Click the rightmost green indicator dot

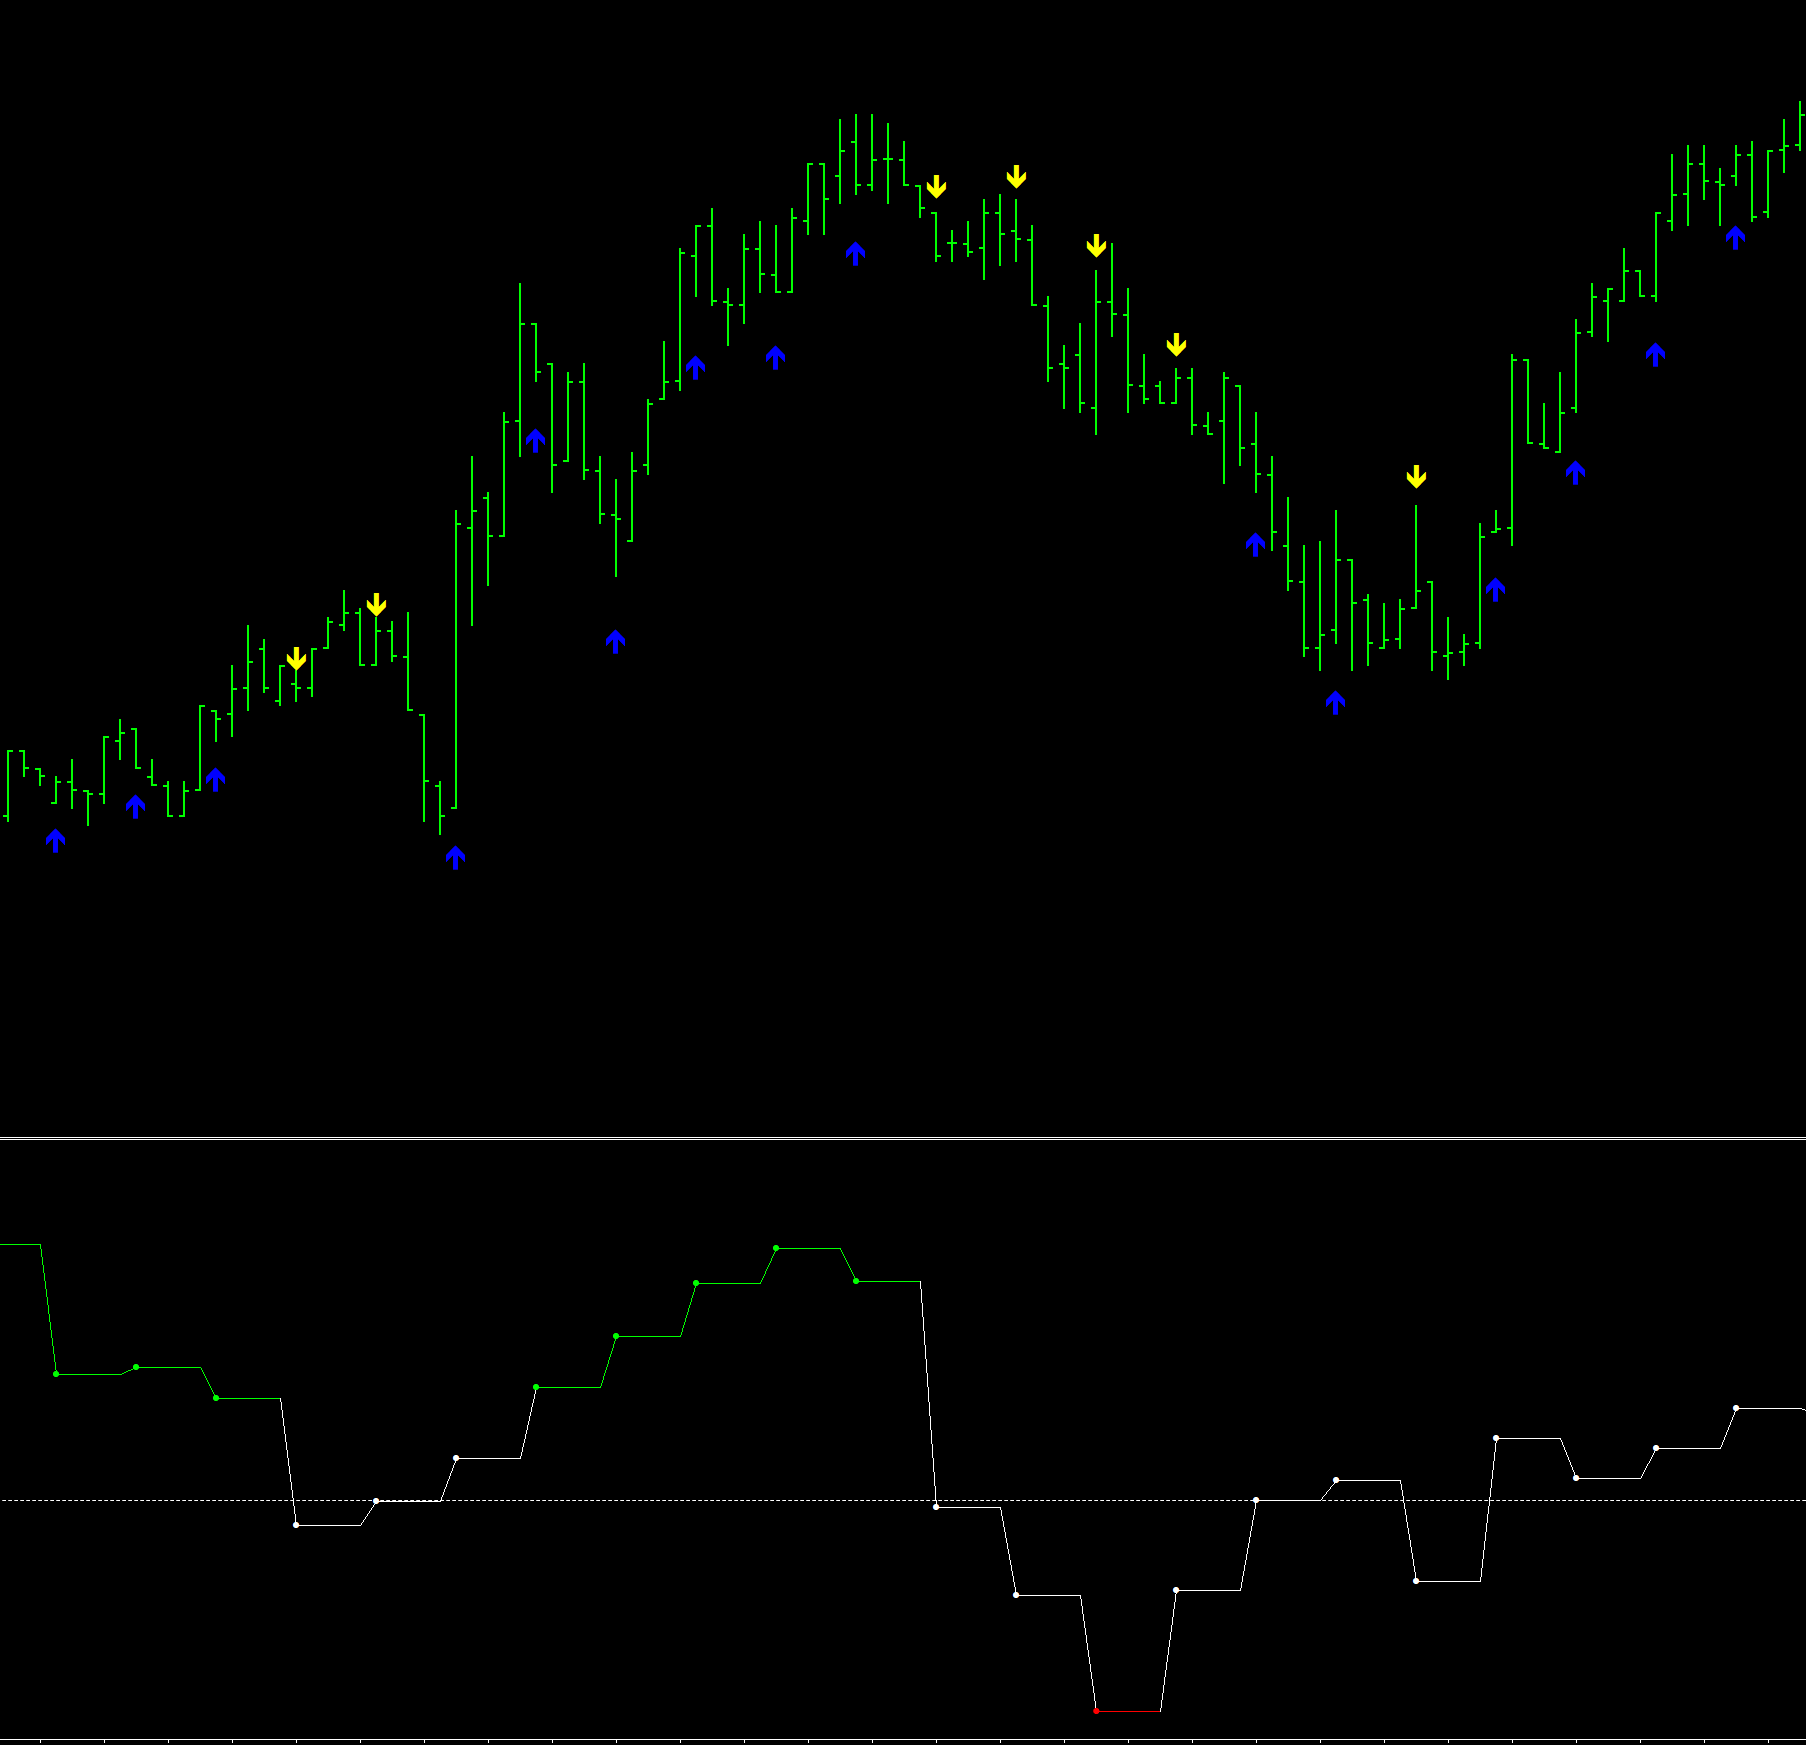(856, 1281)
